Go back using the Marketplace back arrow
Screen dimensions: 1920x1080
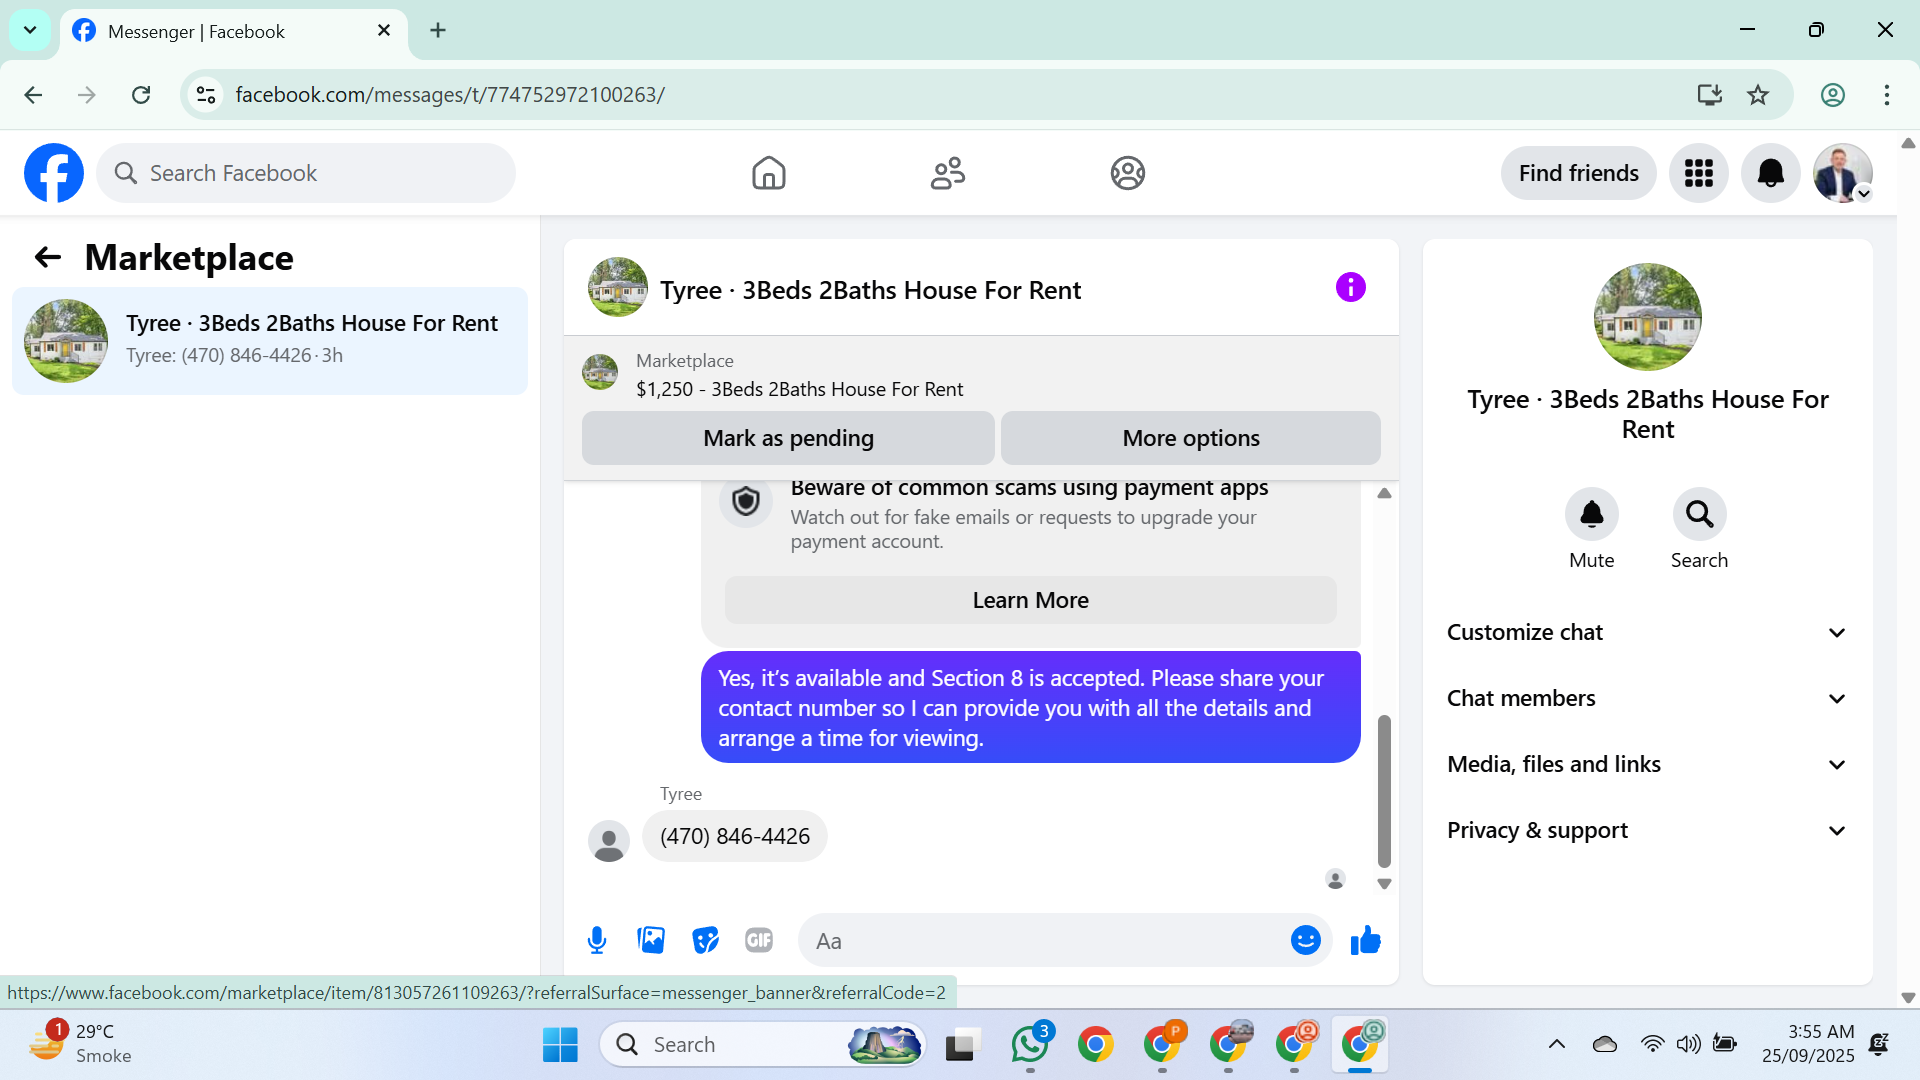click(47, 258)
